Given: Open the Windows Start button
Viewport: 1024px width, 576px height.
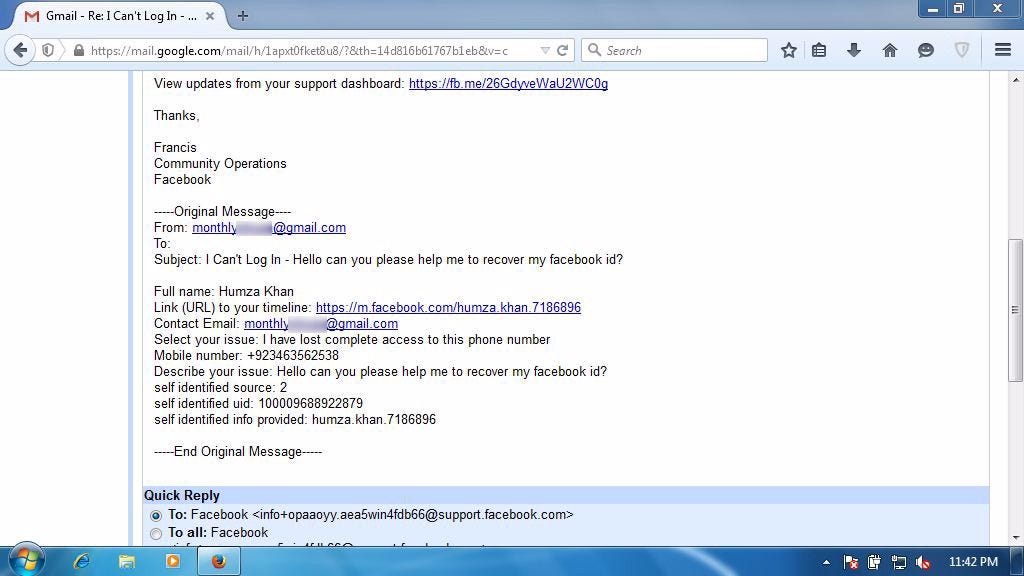Looking at the screenshot, I should click(x=27, y=560).
